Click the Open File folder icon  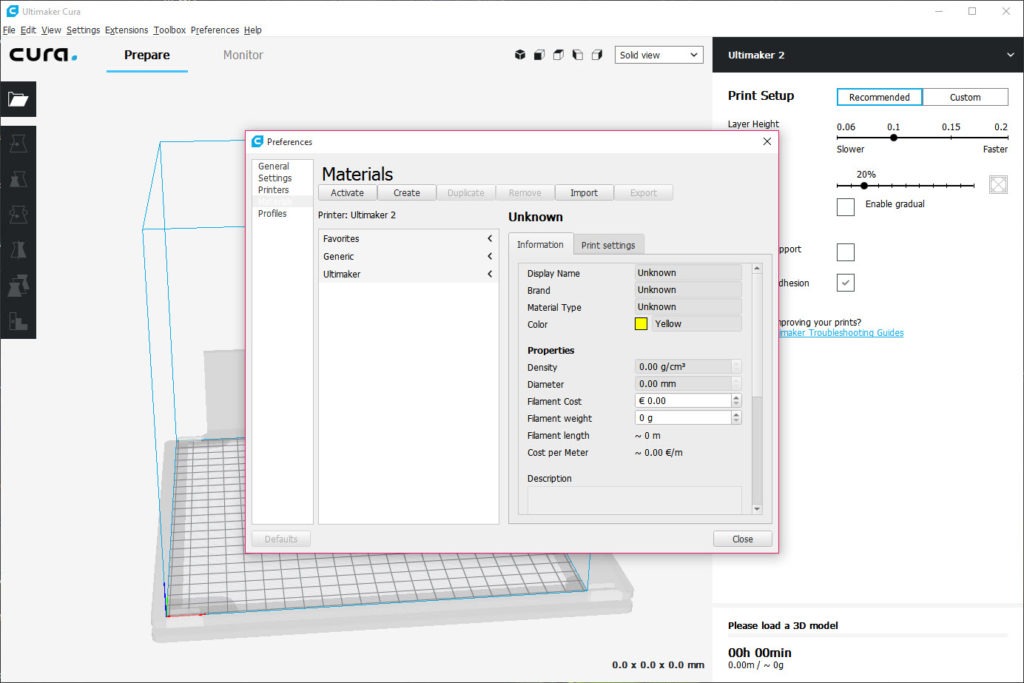coord(18,99)
